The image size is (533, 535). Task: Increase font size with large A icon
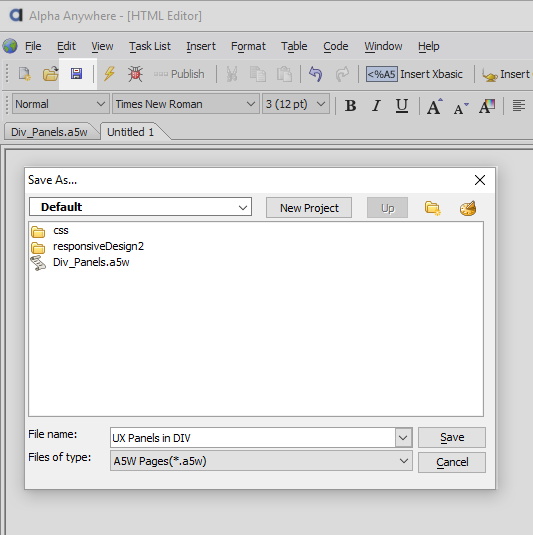[434, 106]
